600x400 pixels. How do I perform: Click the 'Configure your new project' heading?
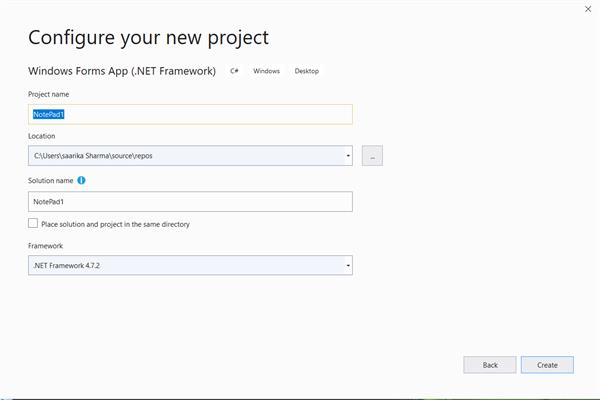coord(148,38)
